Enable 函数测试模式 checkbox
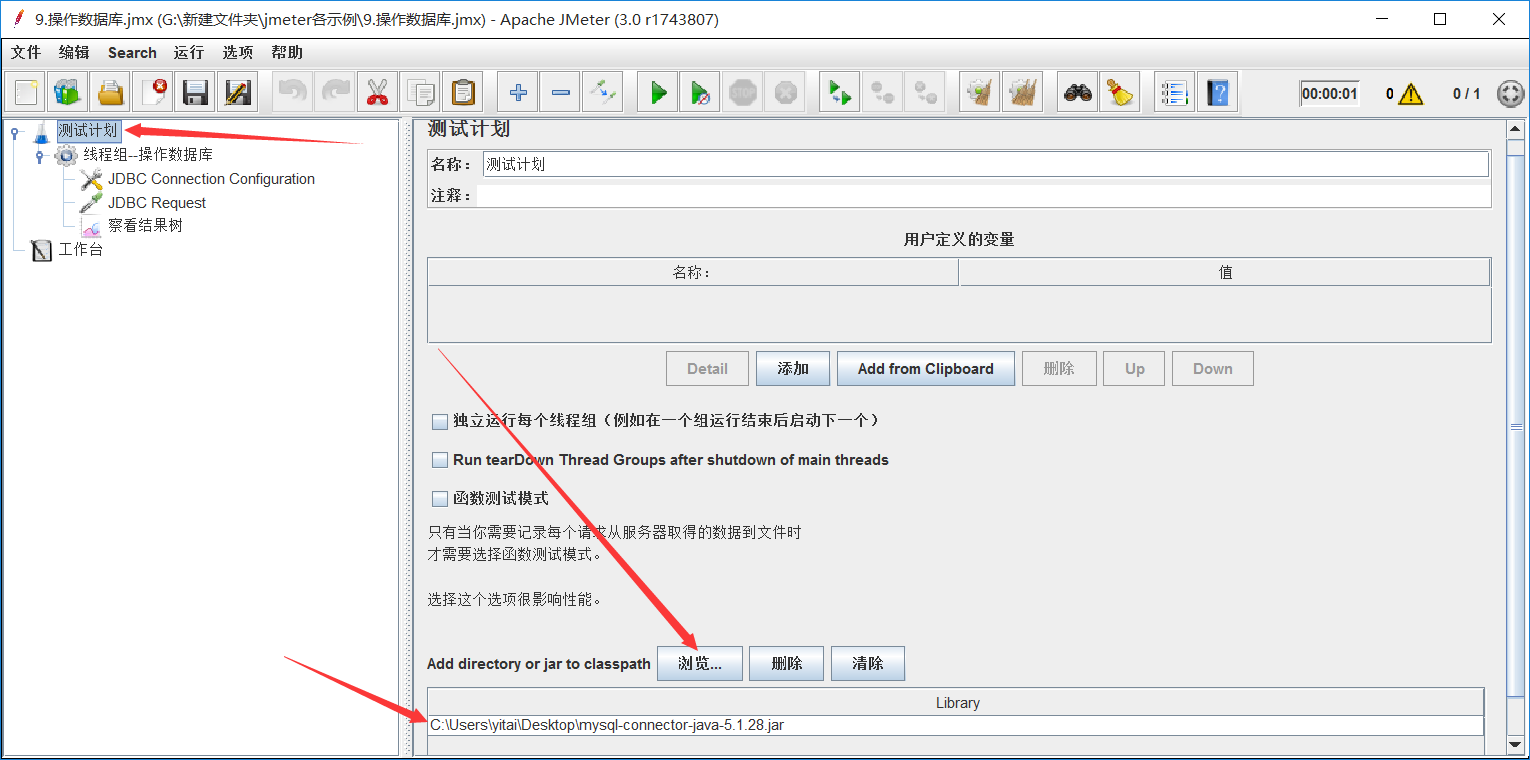 [439, 498]
